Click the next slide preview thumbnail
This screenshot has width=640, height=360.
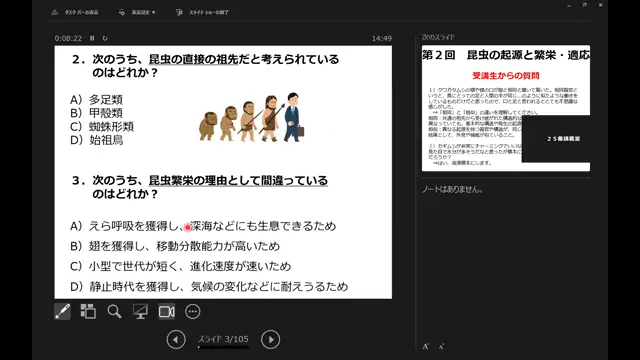[506, 108]
